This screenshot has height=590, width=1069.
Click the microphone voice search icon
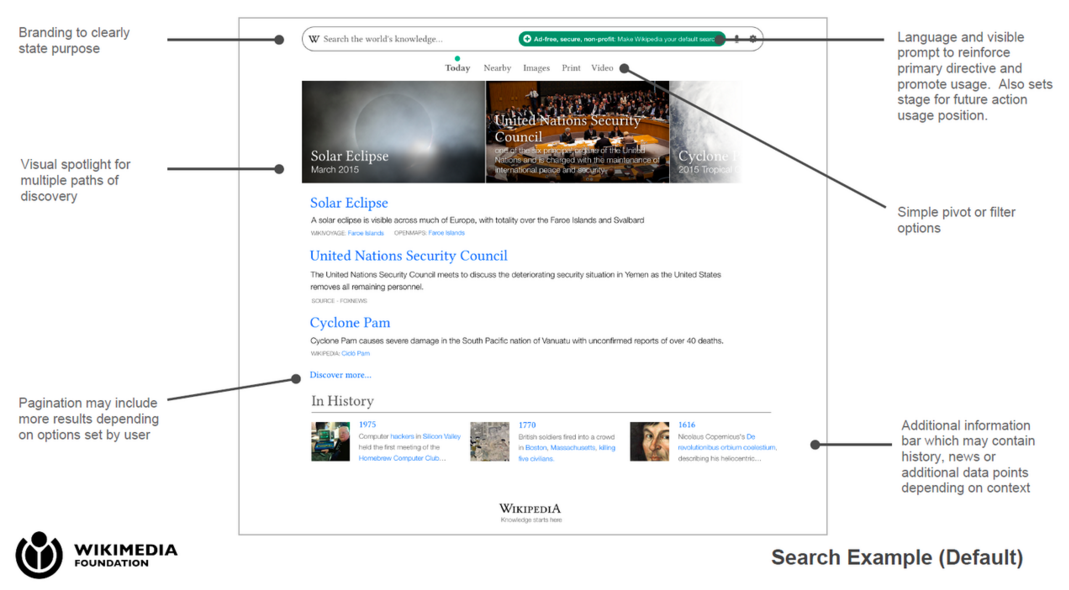click(x=737, y=39)
